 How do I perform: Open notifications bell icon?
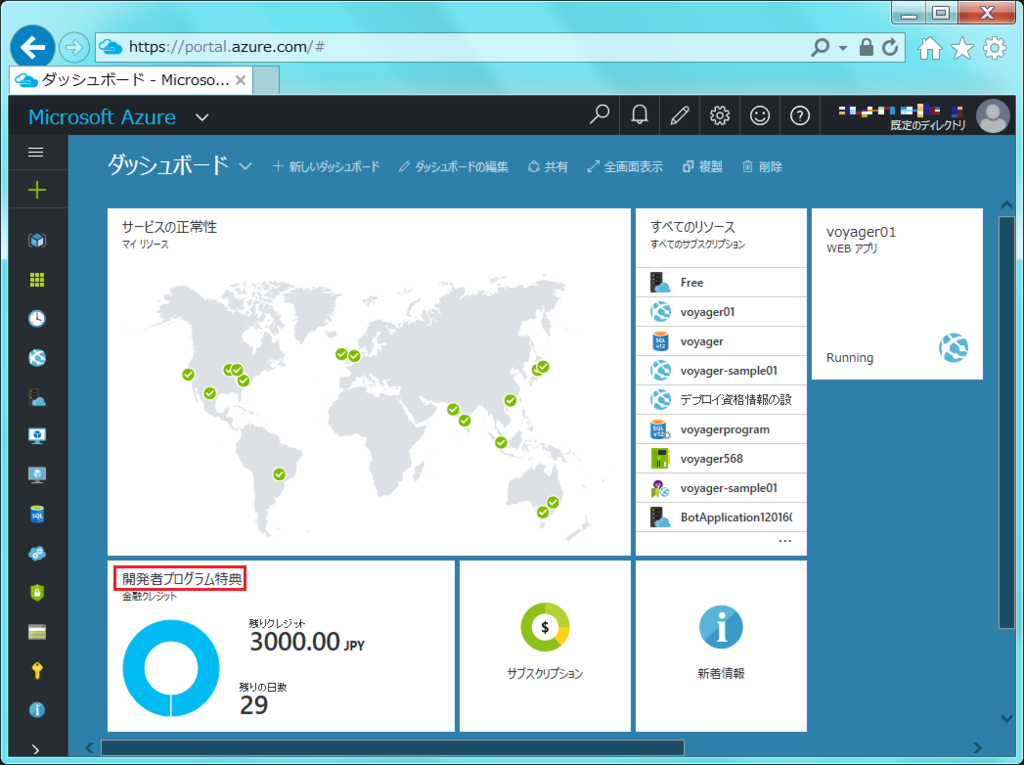click(639, 116)
